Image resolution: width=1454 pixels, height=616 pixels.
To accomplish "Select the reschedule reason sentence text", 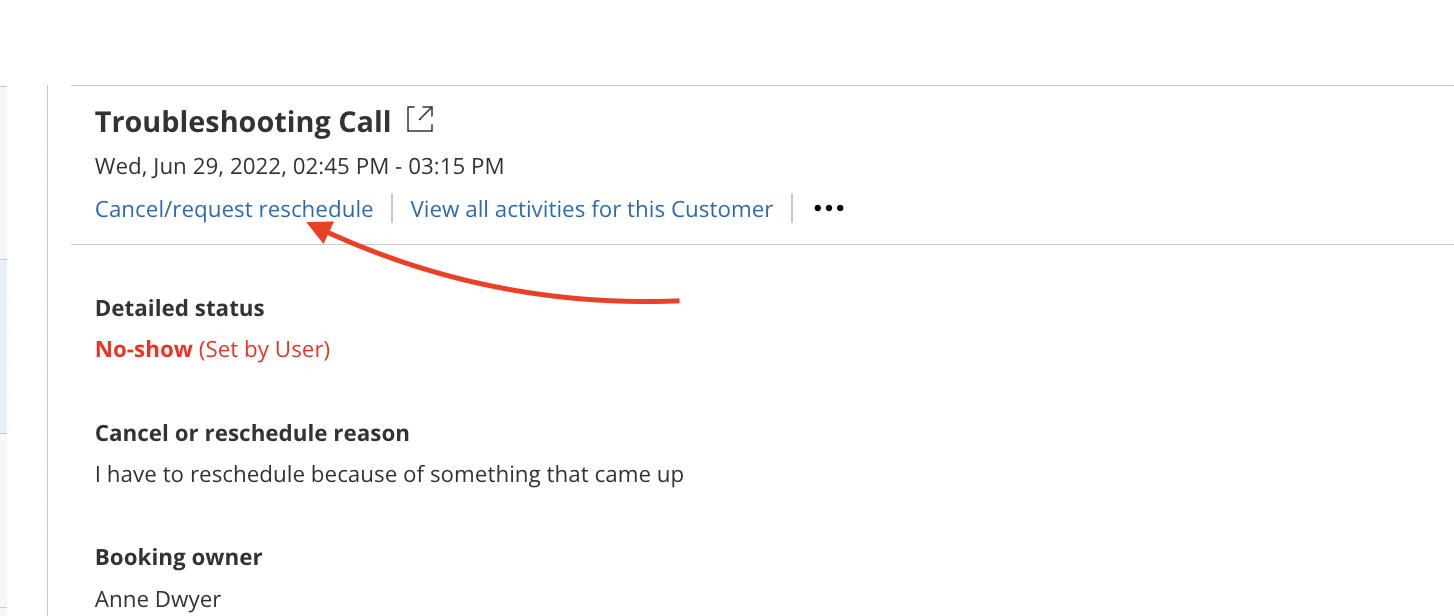I will coord(389,474).
